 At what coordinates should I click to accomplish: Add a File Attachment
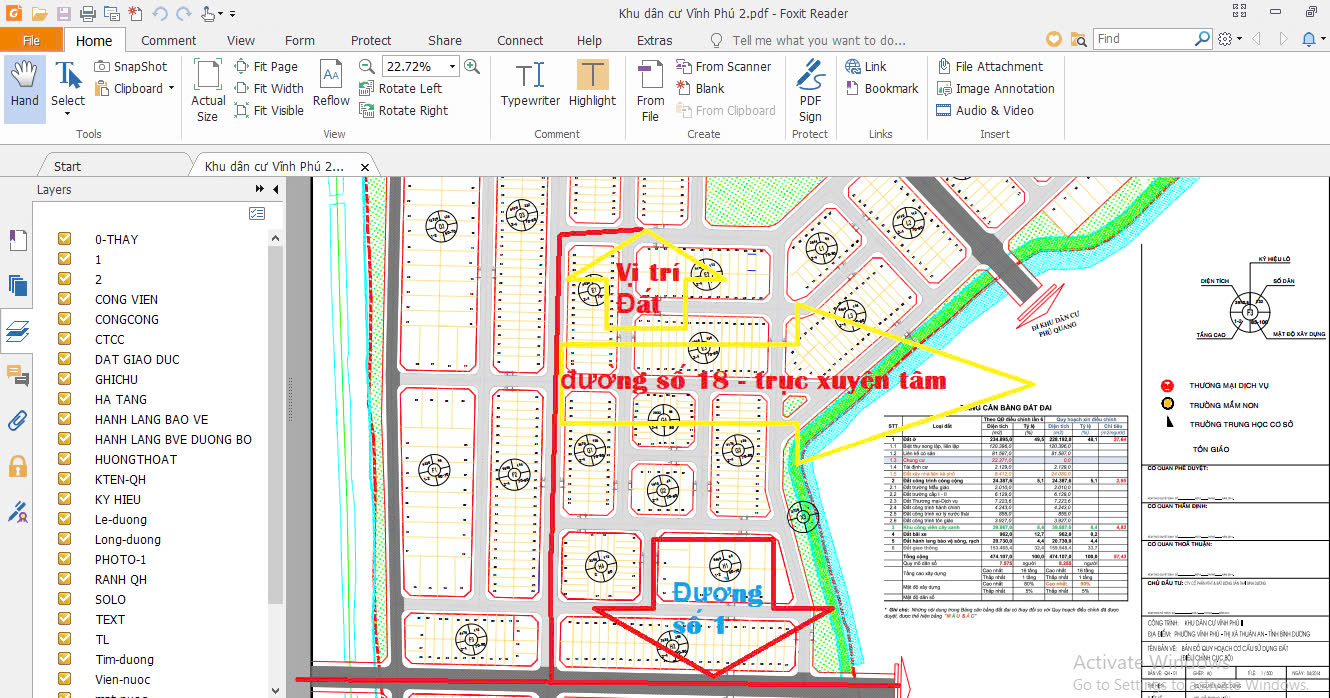[990, 66]
